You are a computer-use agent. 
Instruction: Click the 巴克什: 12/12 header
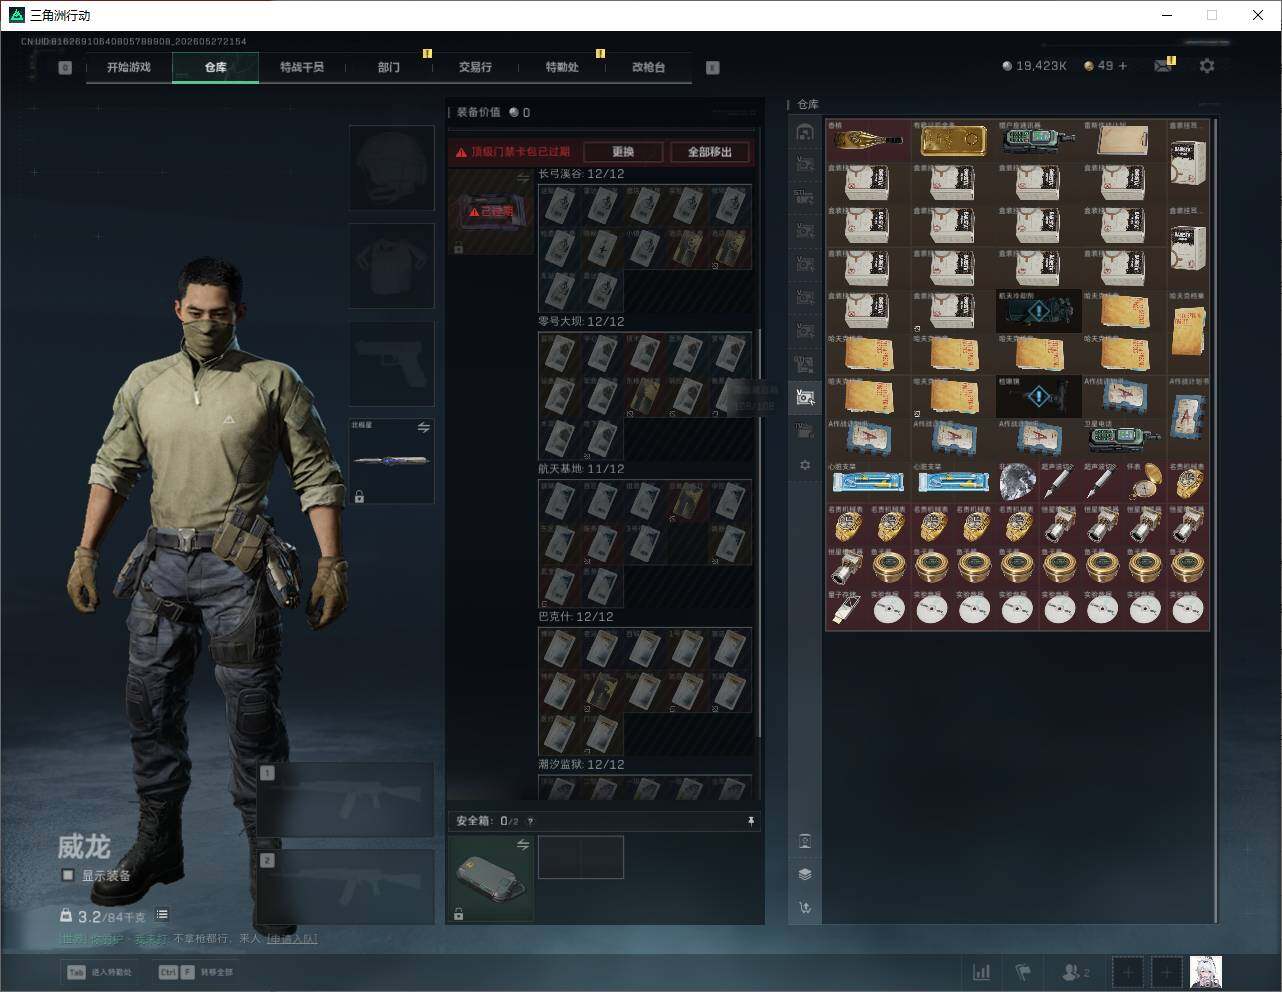(576, 617)
